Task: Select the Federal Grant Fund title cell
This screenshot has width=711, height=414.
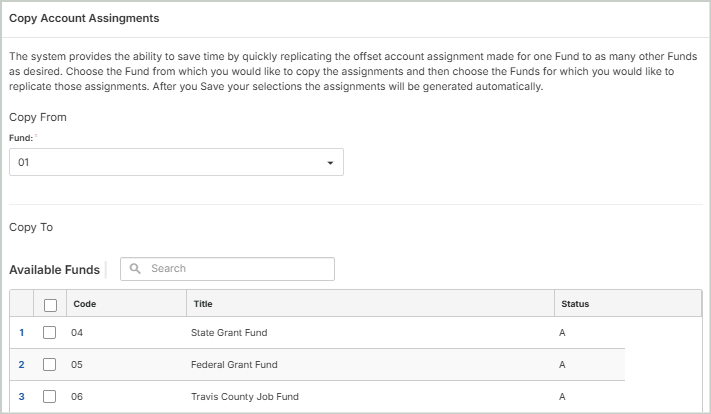Action: pyautogui.click(x=234, y=364)
